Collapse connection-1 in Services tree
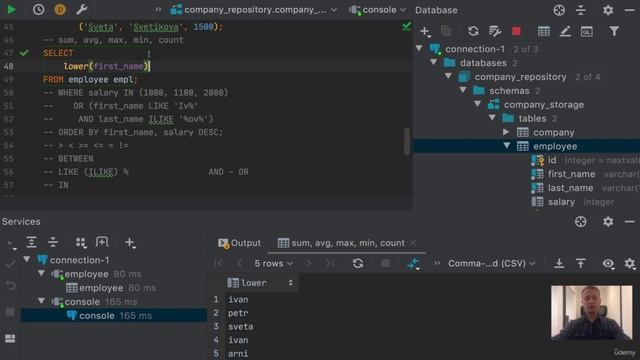The width and height of the screenshot is (640, 360). [27, 259]
